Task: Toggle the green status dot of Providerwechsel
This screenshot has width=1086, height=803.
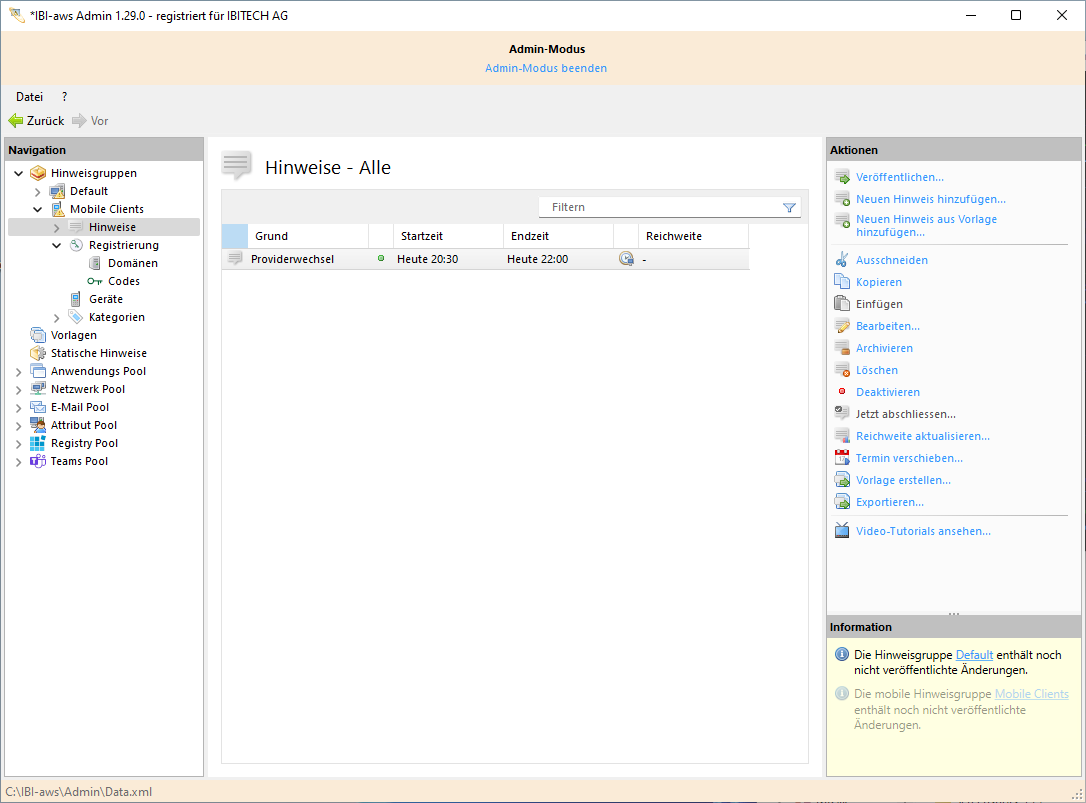Action: pos(380,259)
